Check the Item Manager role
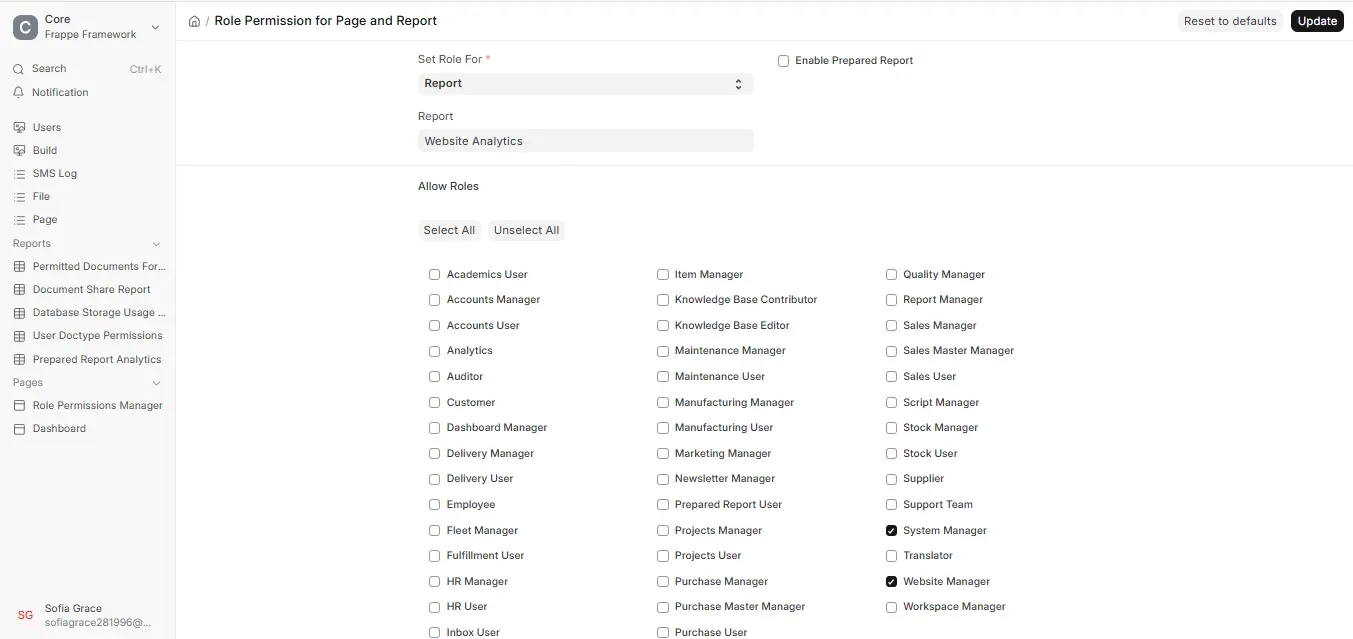Image resolution: width=1353 pixels, height=639 pixels. [x=662, y=274]
